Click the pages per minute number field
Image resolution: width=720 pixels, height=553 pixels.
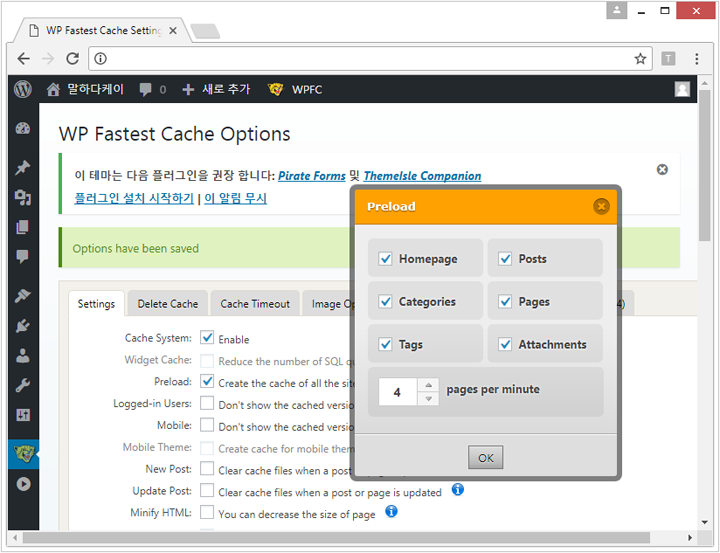397,392
